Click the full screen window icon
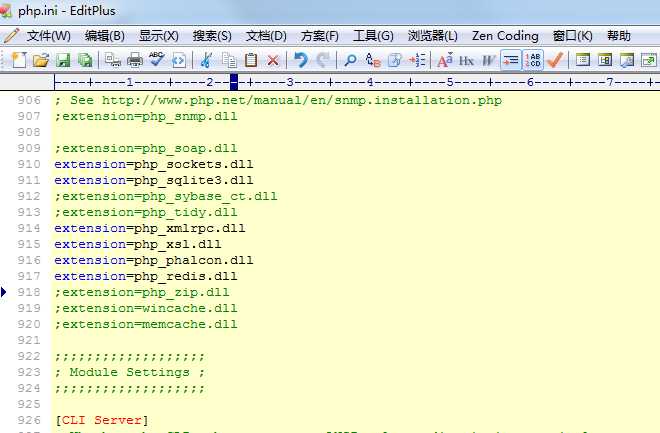Viewport: 660px width, 433px height. 649,60
